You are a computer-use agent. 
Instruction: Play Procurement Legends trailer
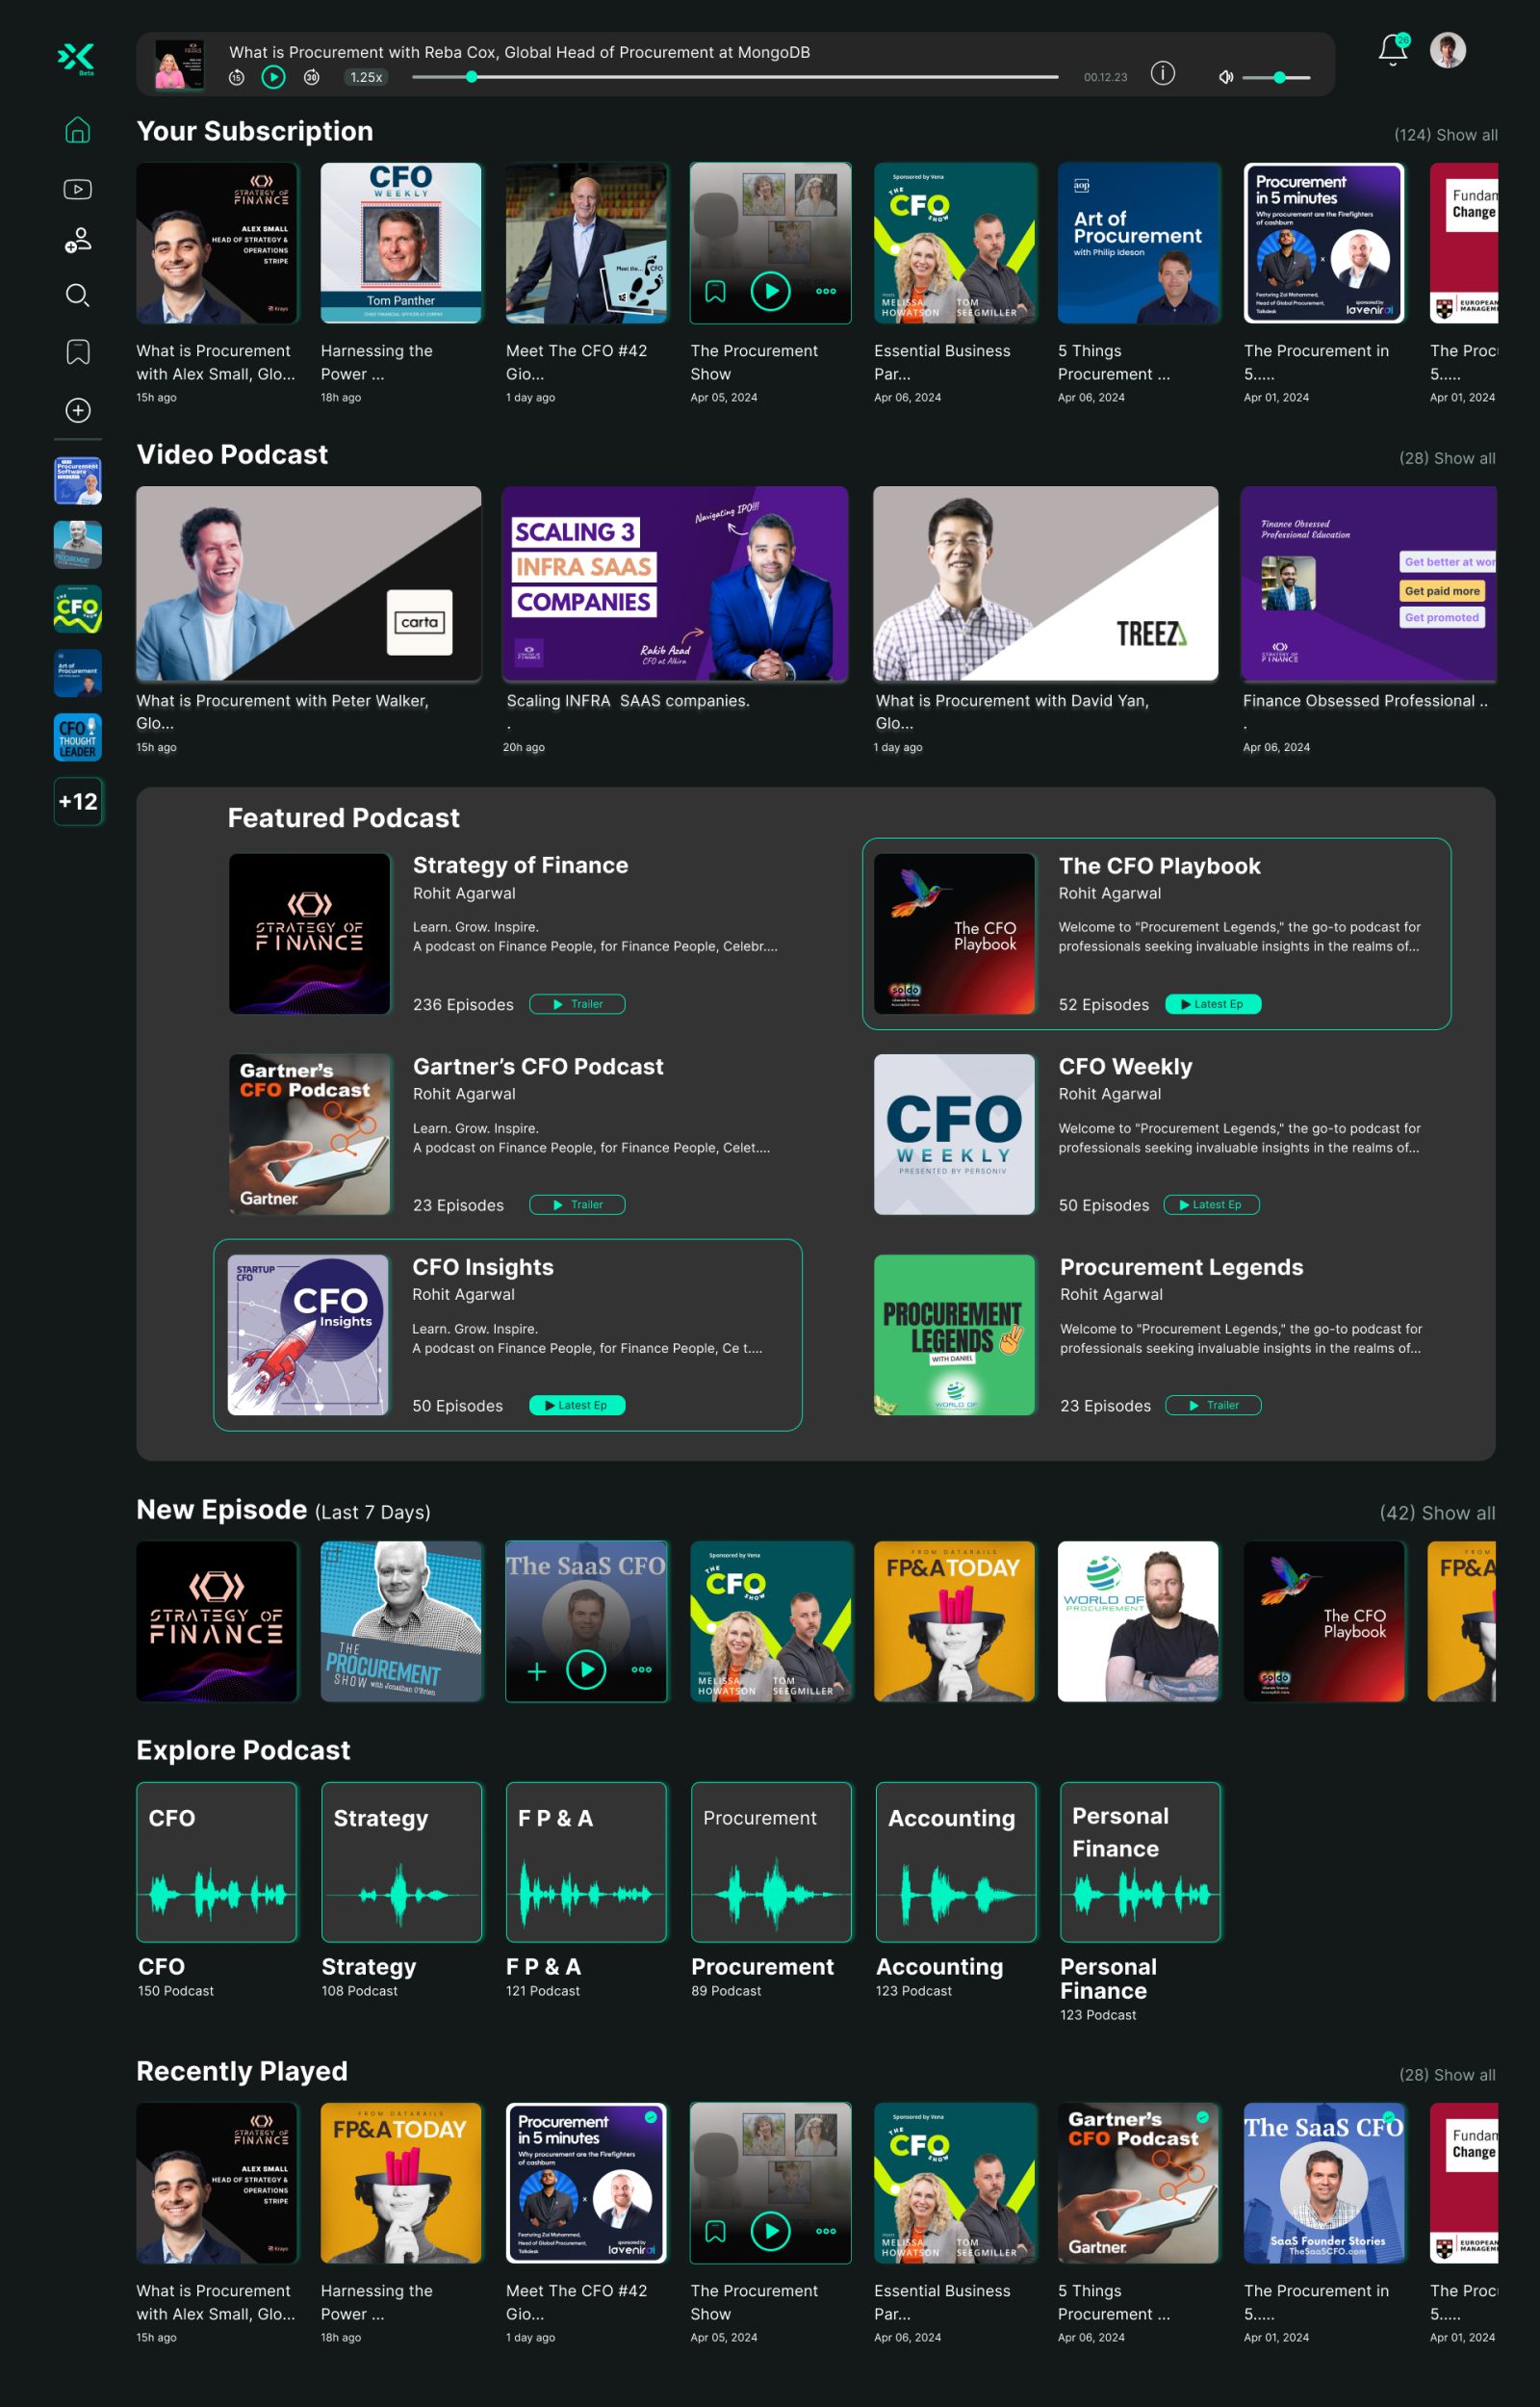pyautogui.click(x=1213, y=1405)
